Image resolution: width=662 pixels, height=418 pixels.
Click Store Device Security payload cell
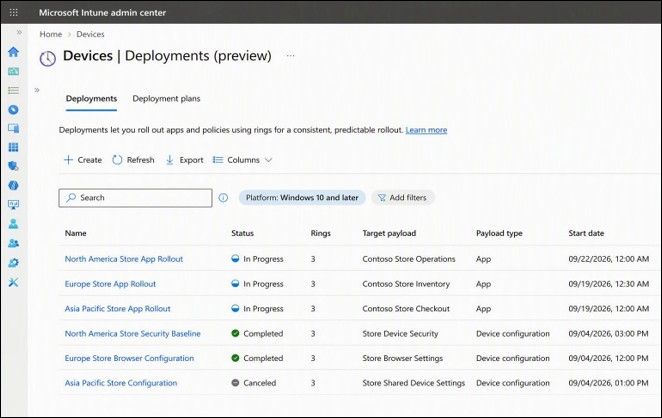400,334
